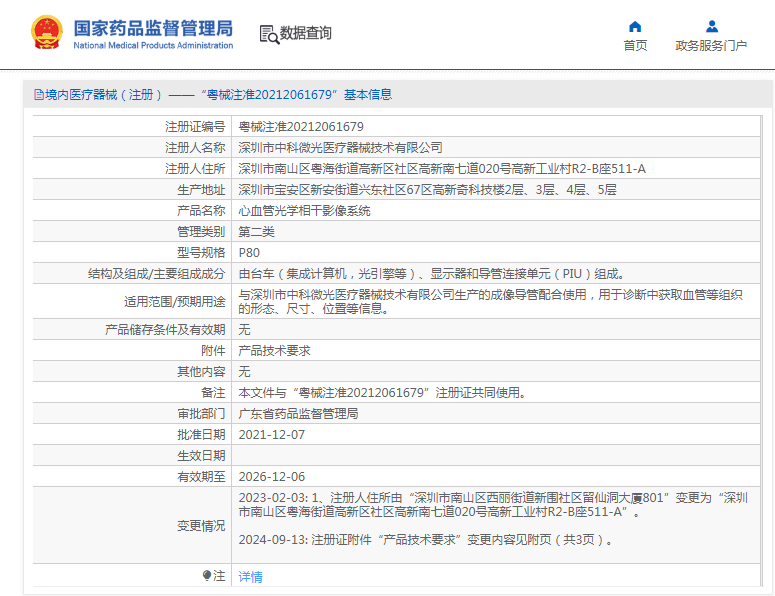Select the 备注 text 本文件与…注册证共同使用

pos(382,392)
